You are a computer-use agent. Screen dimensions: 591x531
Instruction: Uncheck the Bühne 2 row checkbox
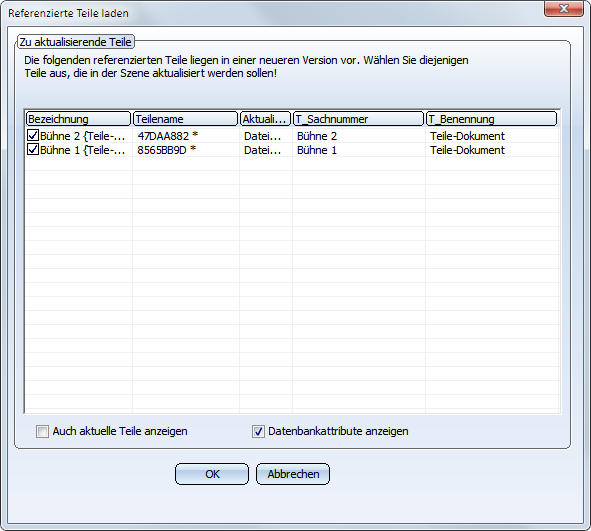point(33,135)
